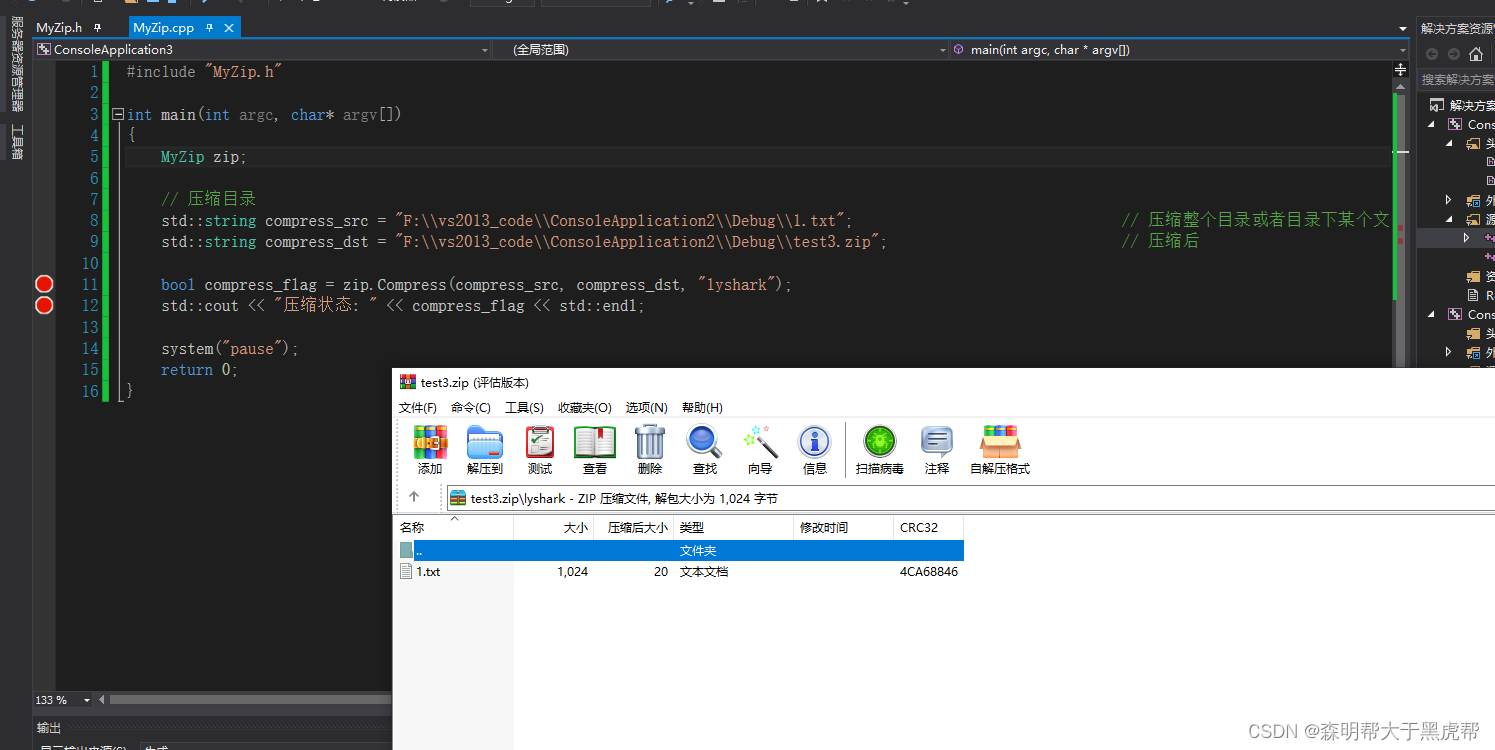Sort WinRAR list by CRC32 column
Image resolution: width=1495 pixels, height=750 pixels.
tap(929, 527)
